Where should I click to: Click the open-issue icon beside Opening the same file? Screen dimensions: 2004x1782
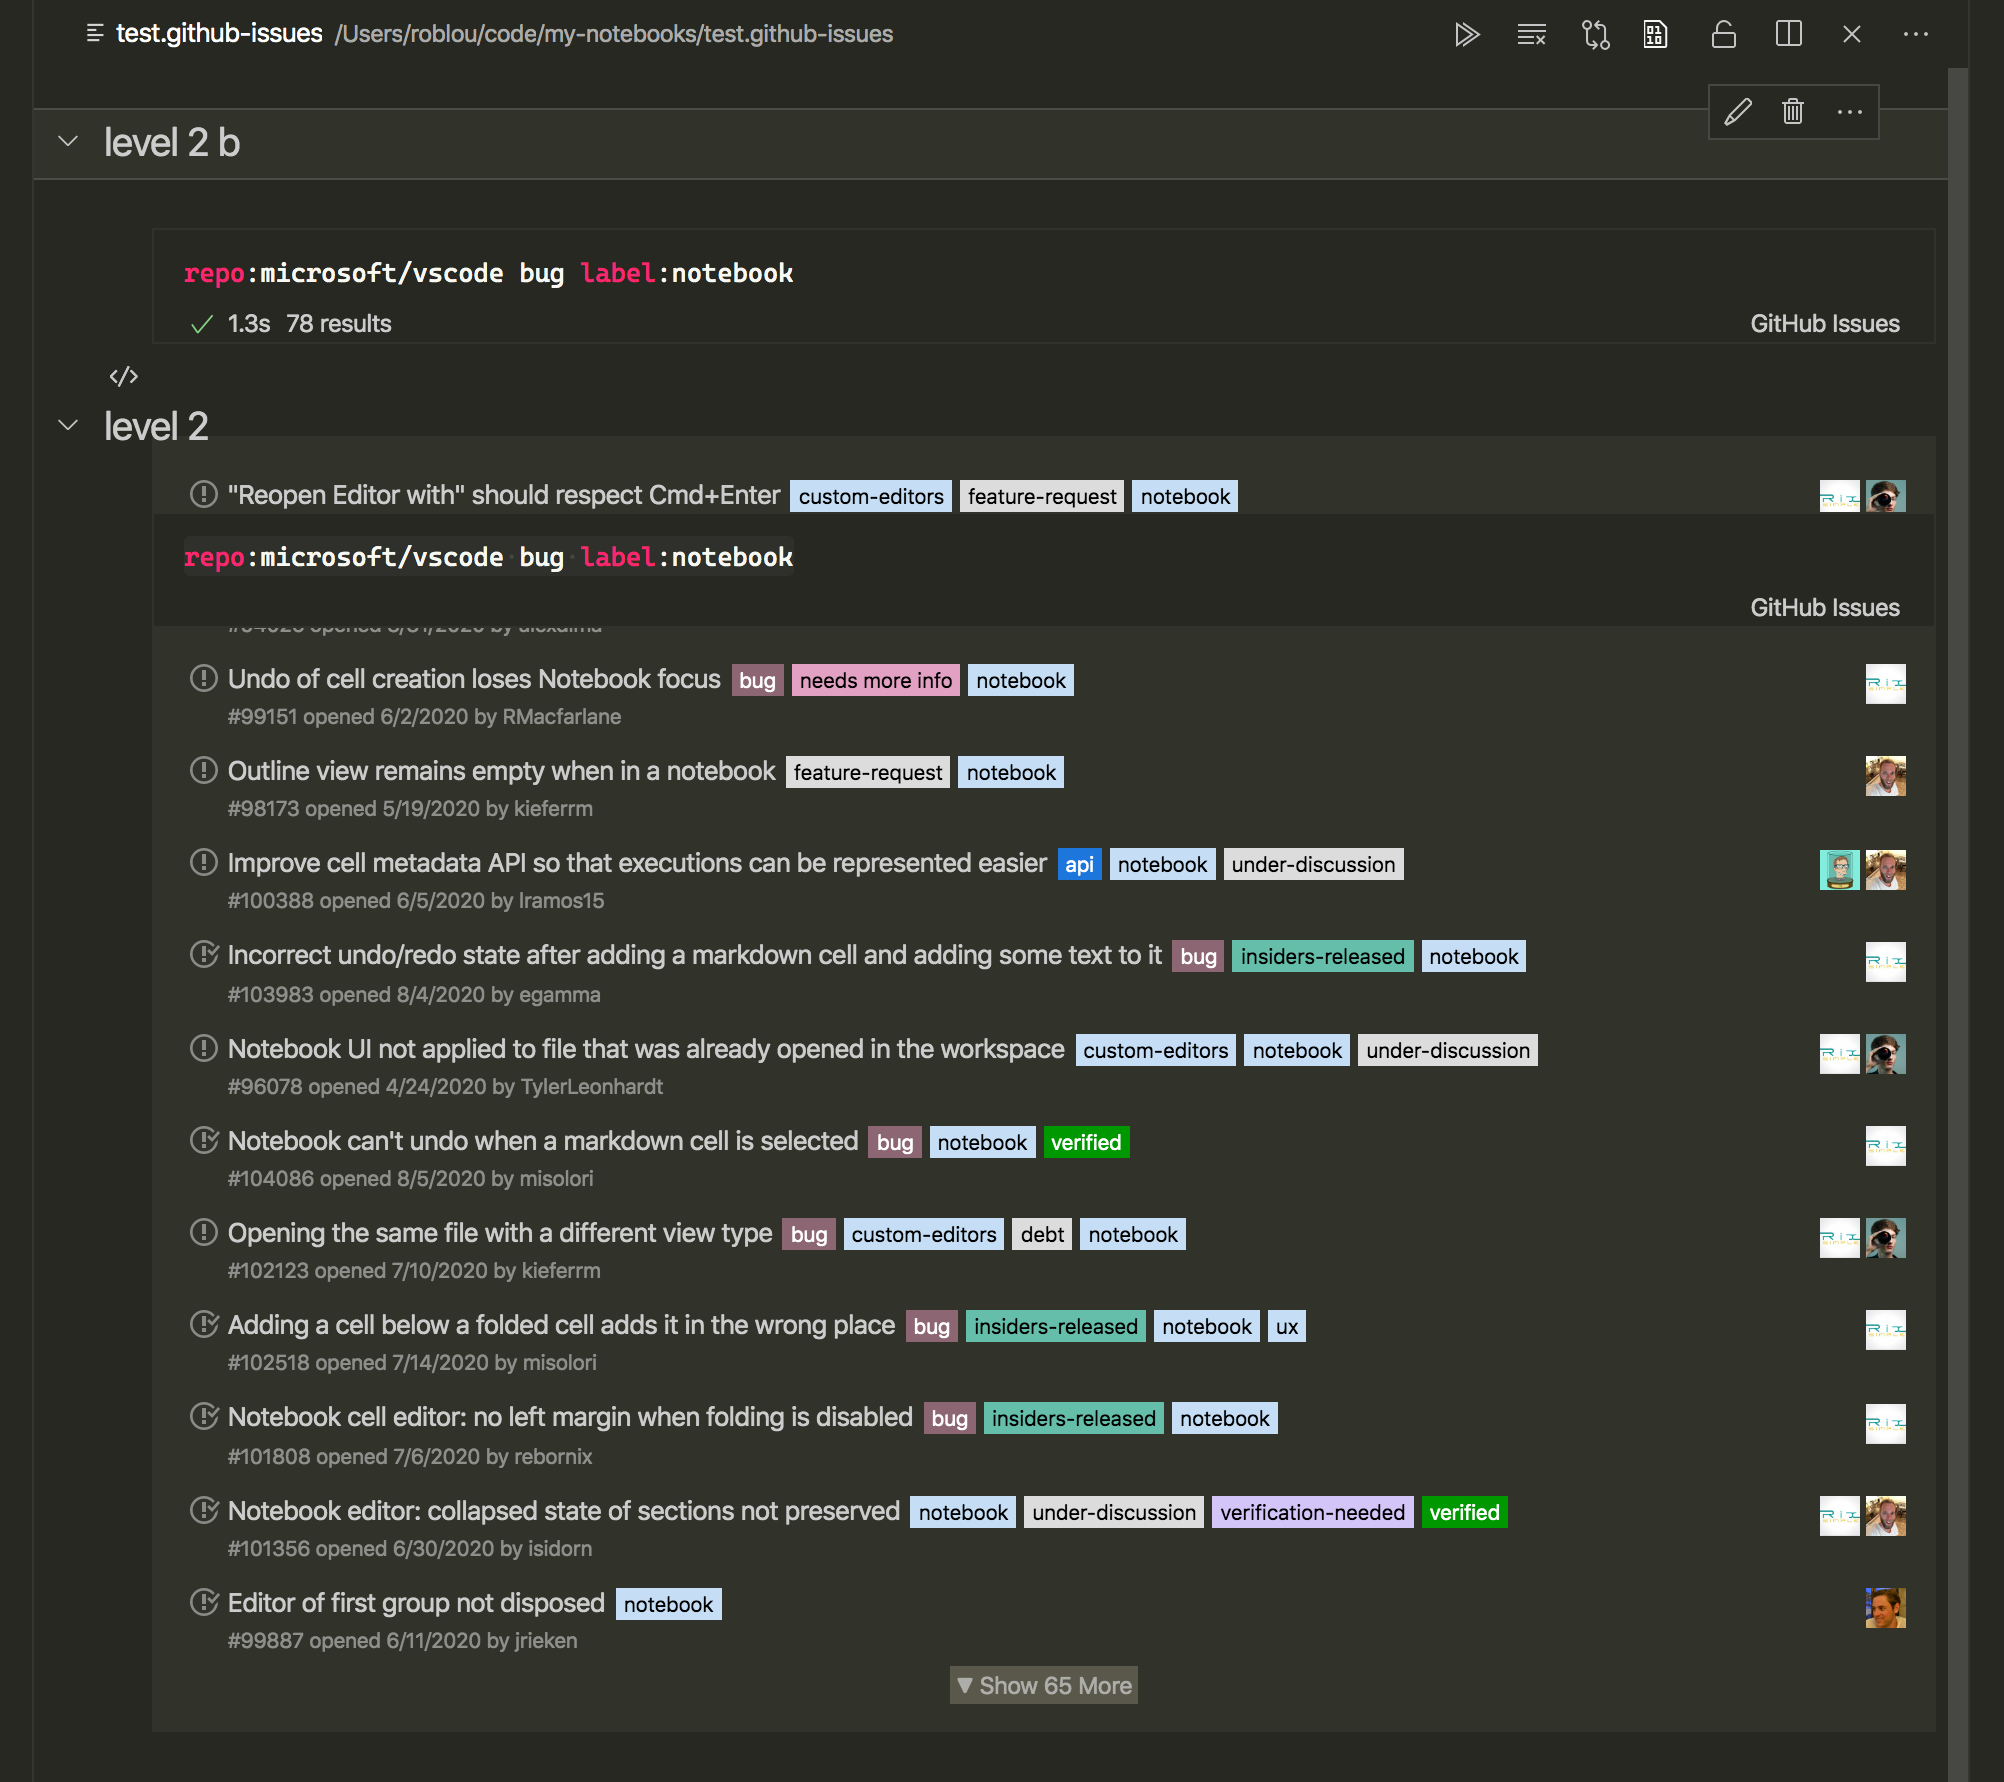[x=203, y=1232]
